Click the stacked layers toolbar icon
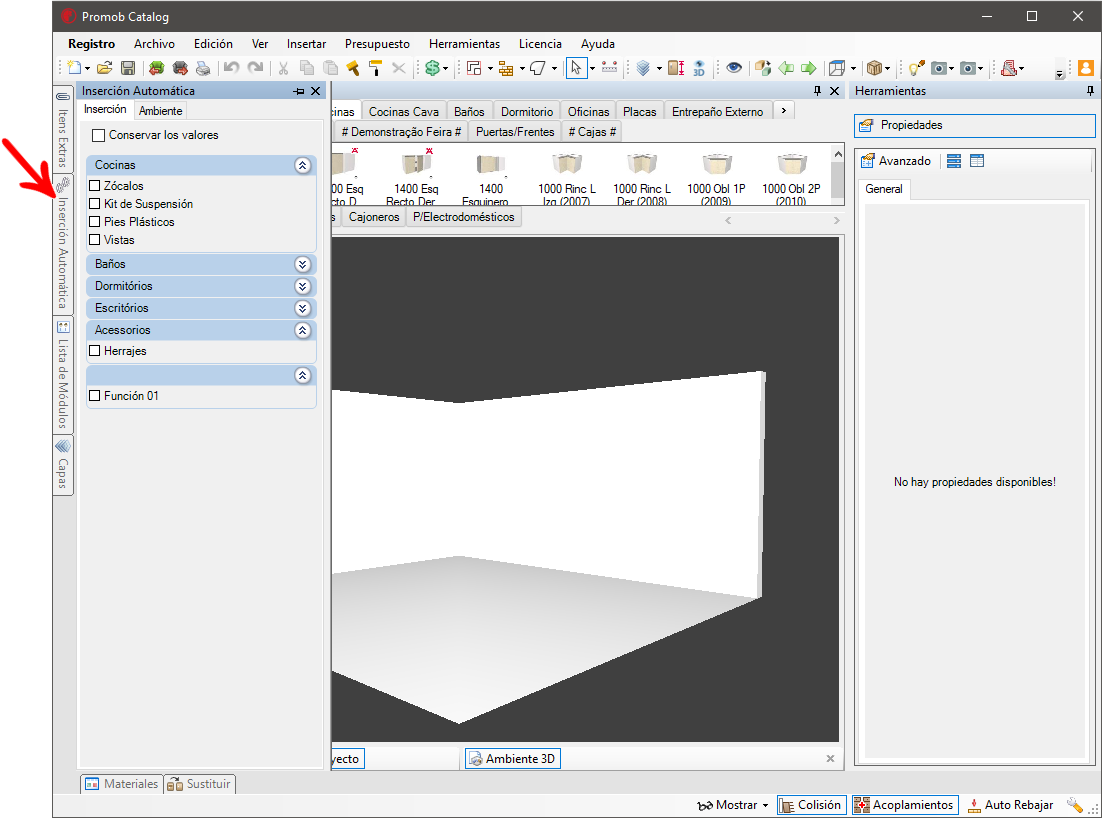This screenshot has height=822, width=1104. pyautogui.click(x=643, y=68)
